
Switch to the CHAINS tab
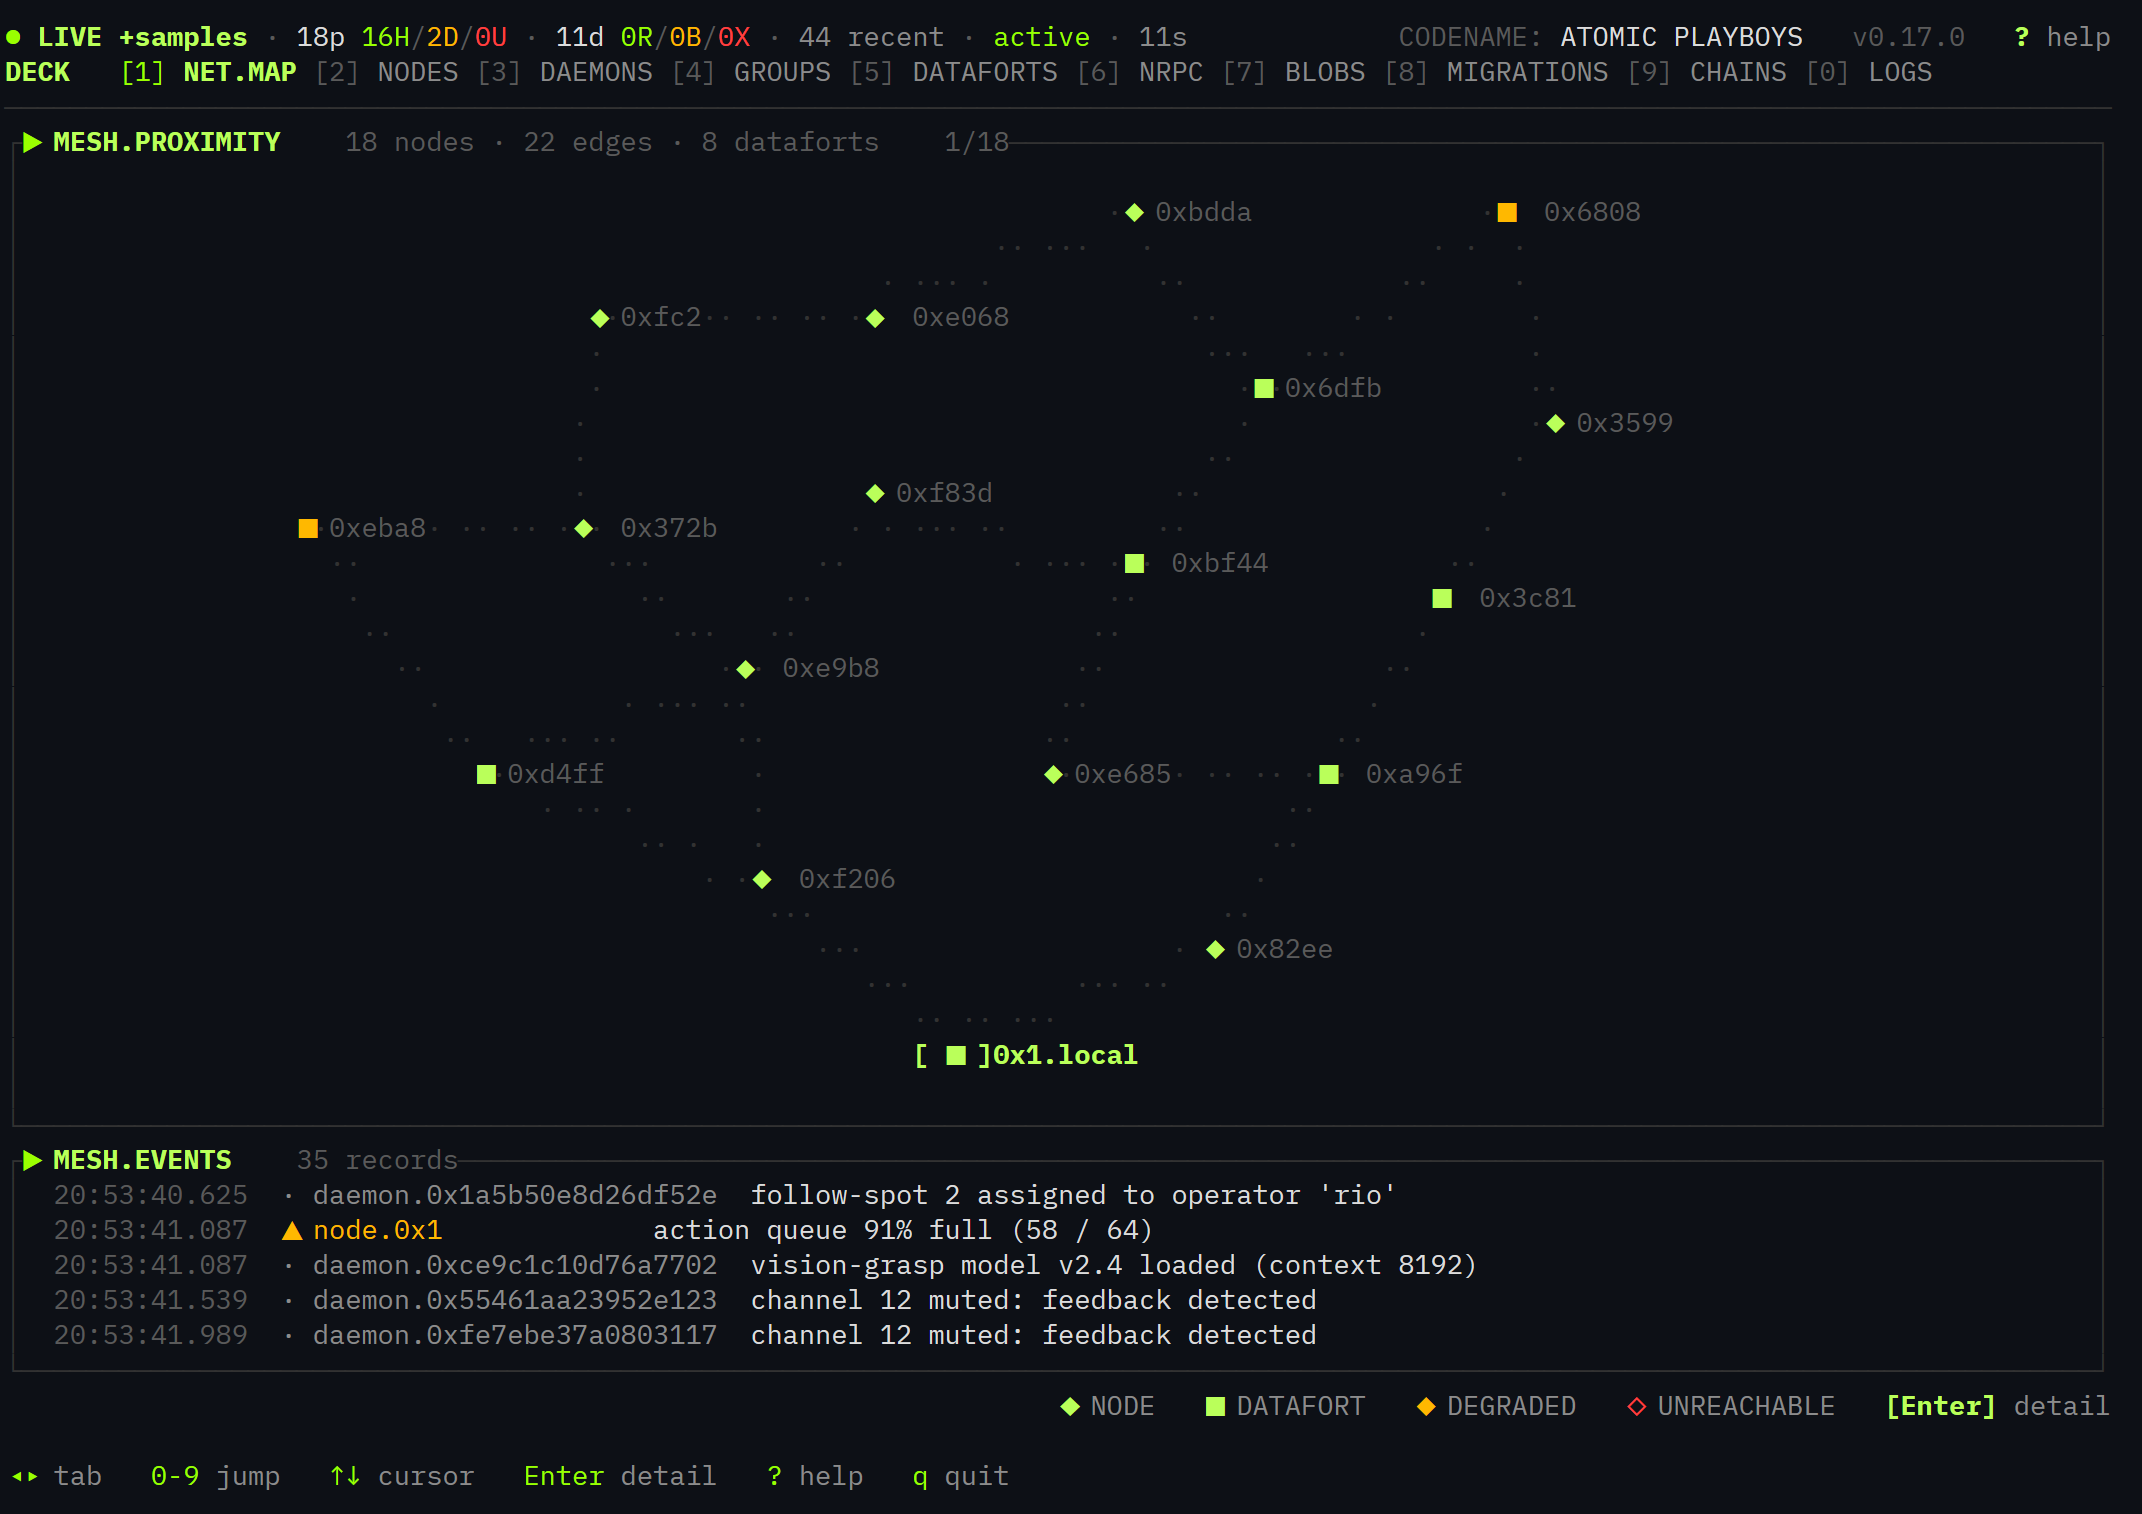pos(1707,72)
